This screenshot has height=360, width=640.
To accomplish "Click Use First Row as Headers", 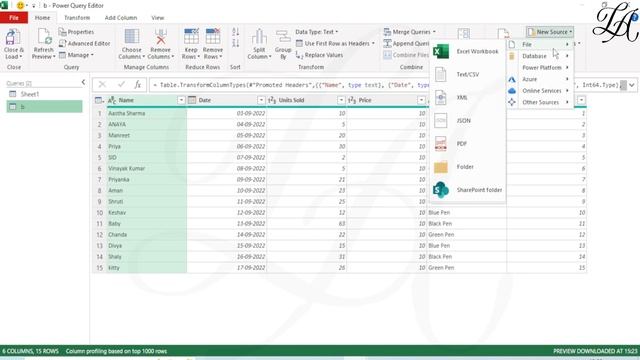I will click(x=335, y=43).
